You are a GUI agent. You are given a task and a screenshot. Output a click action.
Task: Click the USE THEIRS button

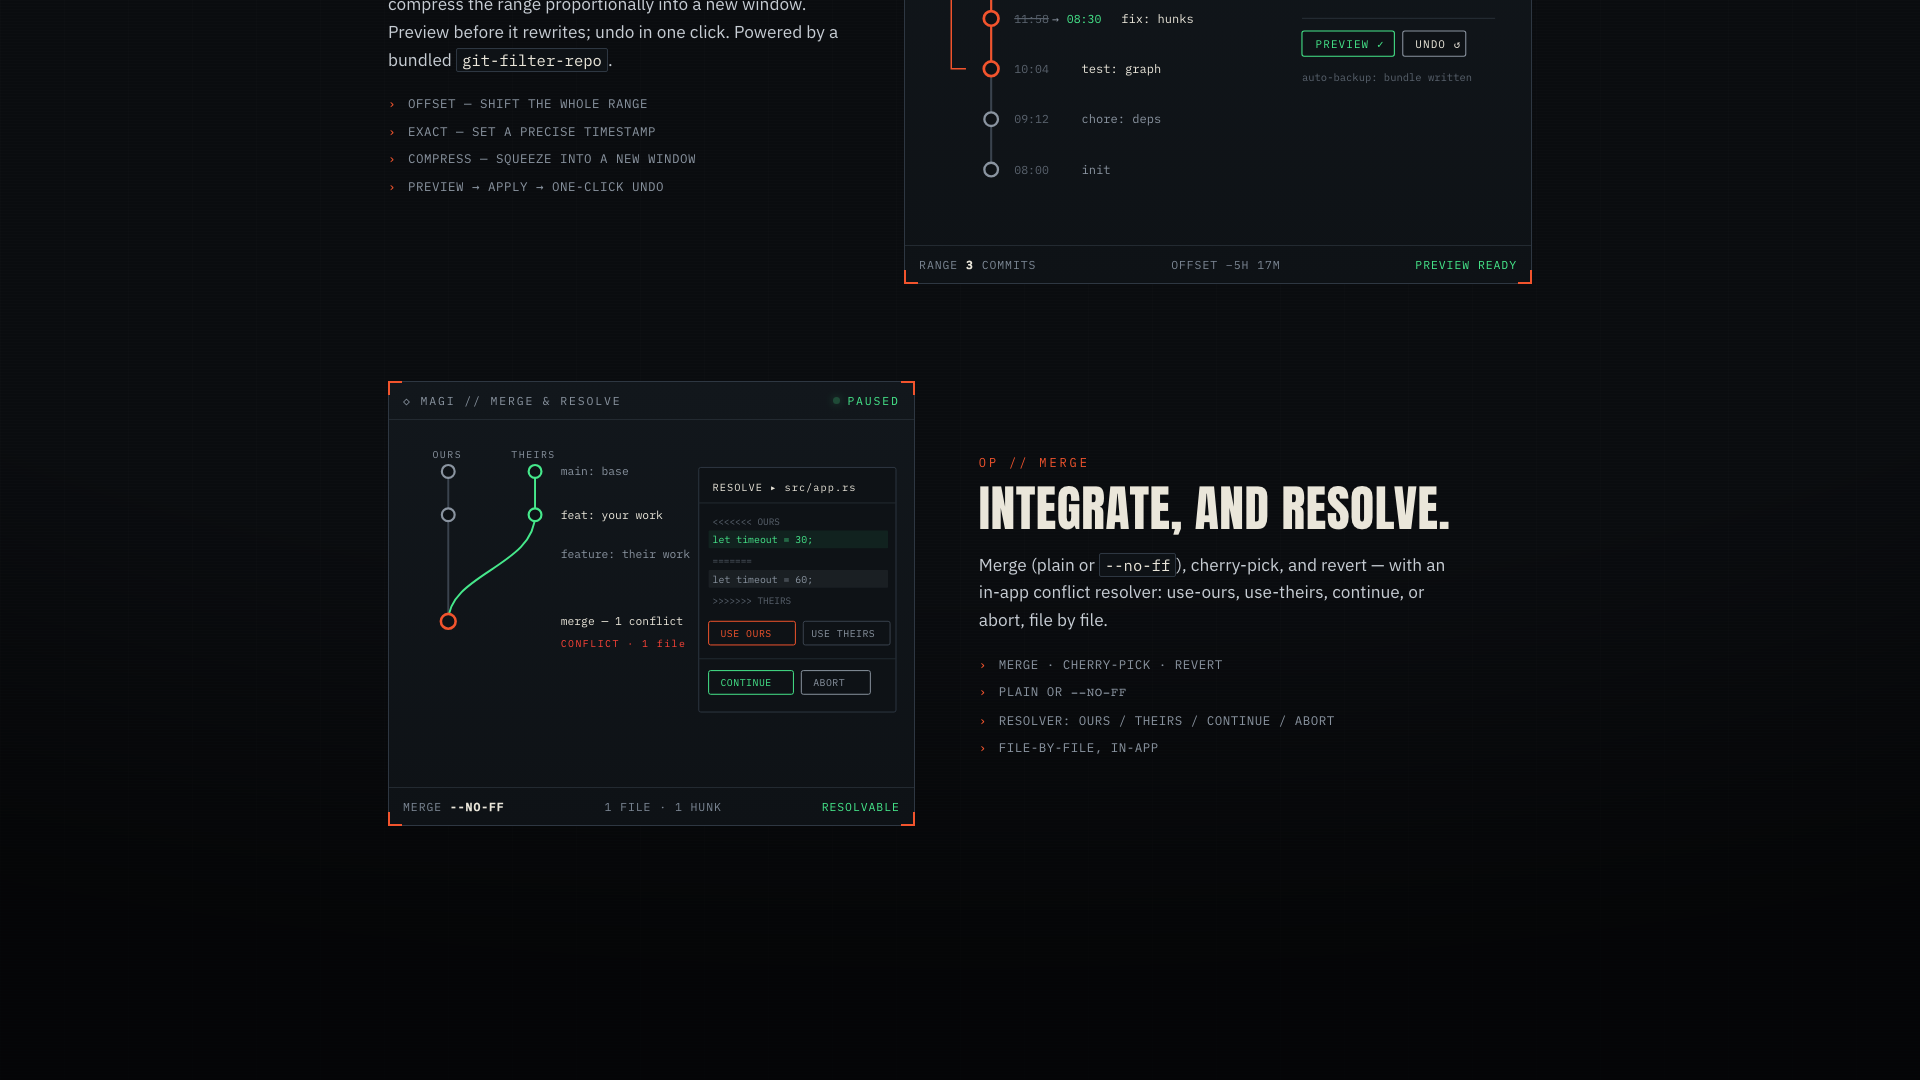point(846,634)
